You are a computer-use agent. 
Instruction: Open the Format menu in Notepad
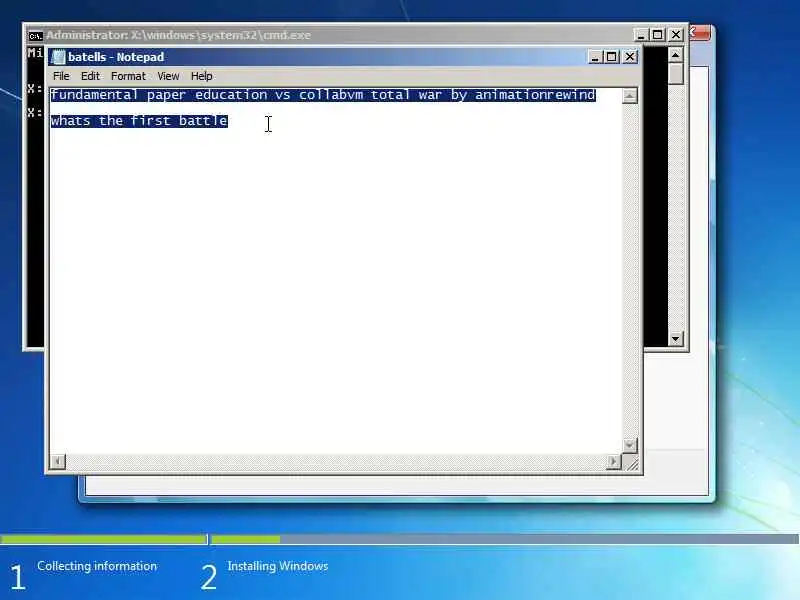128,76
